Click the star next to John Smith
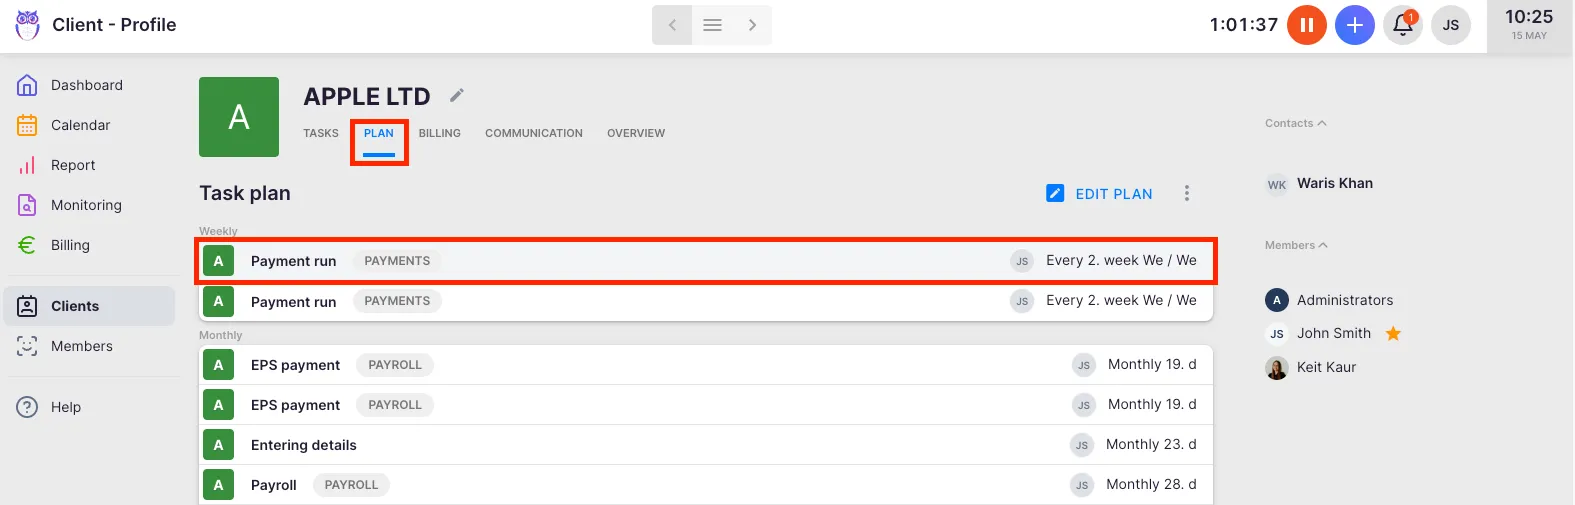The height and width of the screenshot is (505, 1575). point(1393,334)
